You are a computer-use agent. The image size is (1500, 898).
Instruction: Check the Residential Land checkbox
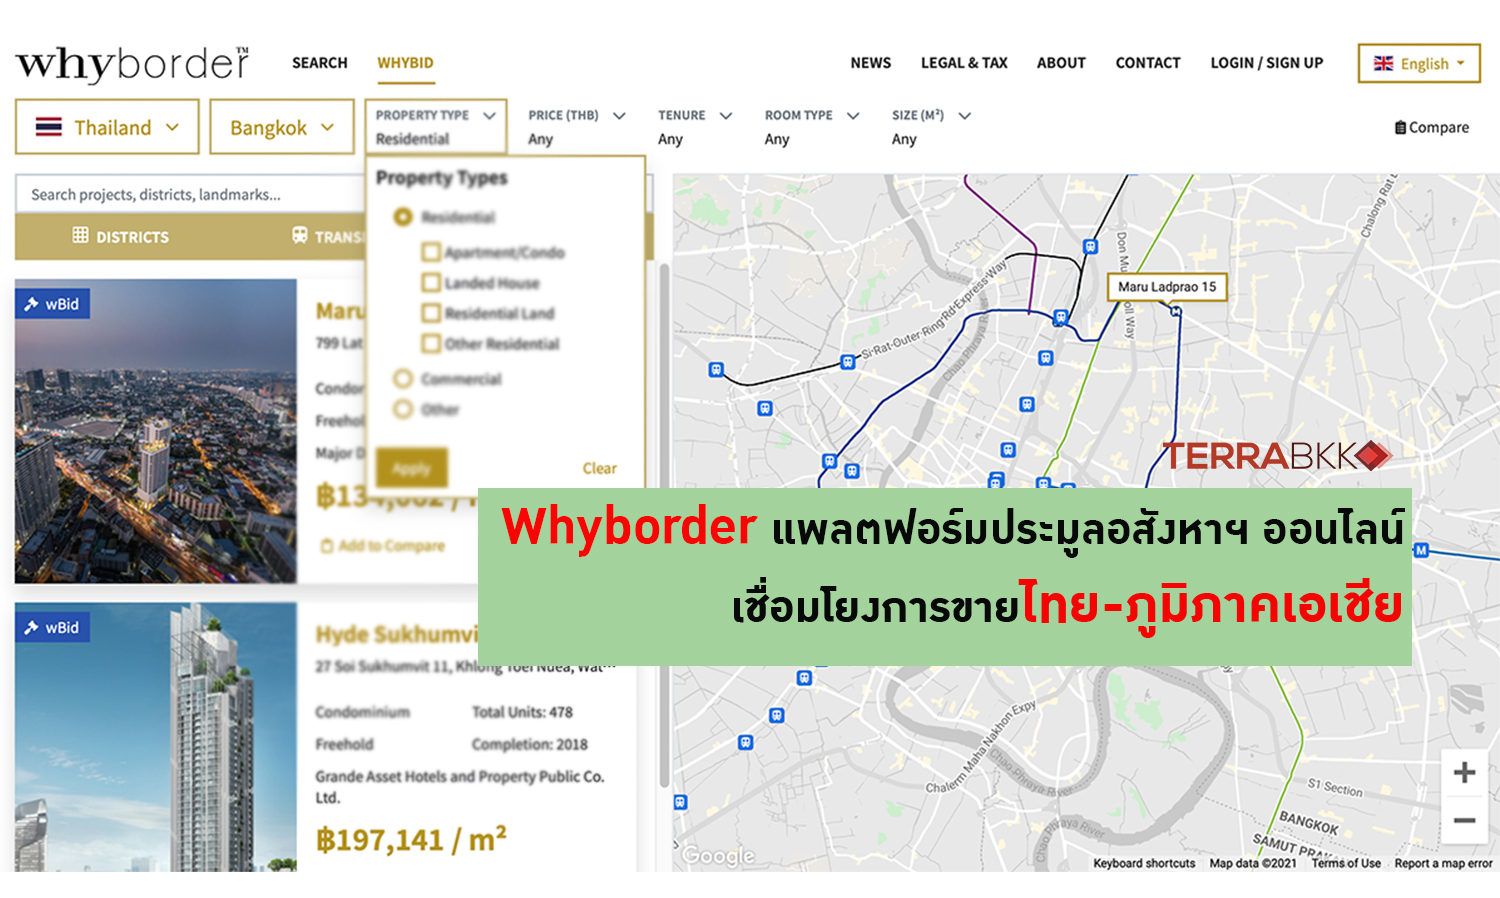pyautogui.click(x=431, y=313)
